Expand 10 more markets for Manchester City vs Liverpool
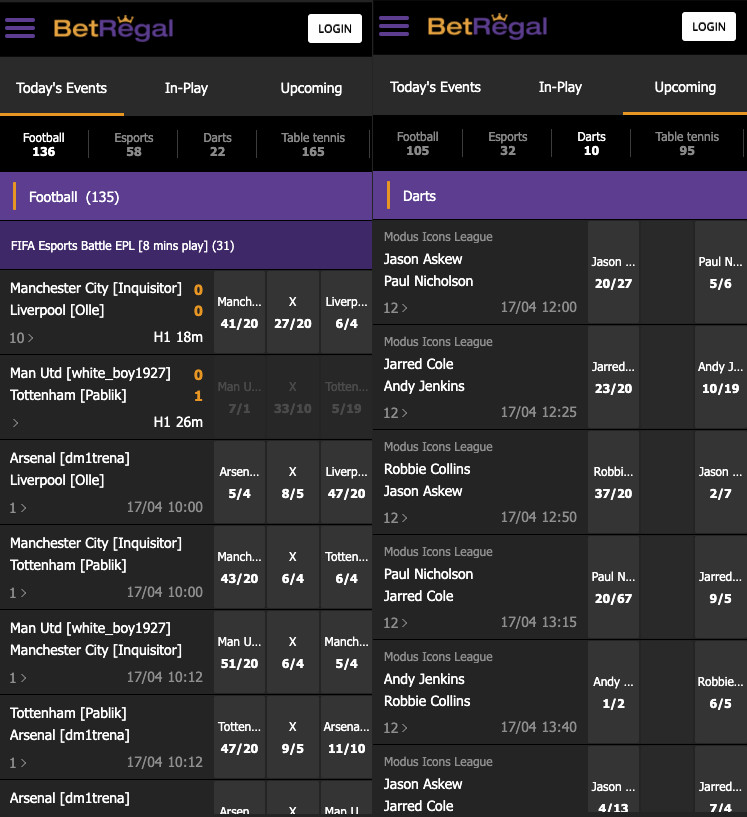This screenshot has width=747, height=817. [x=21, y=338]
